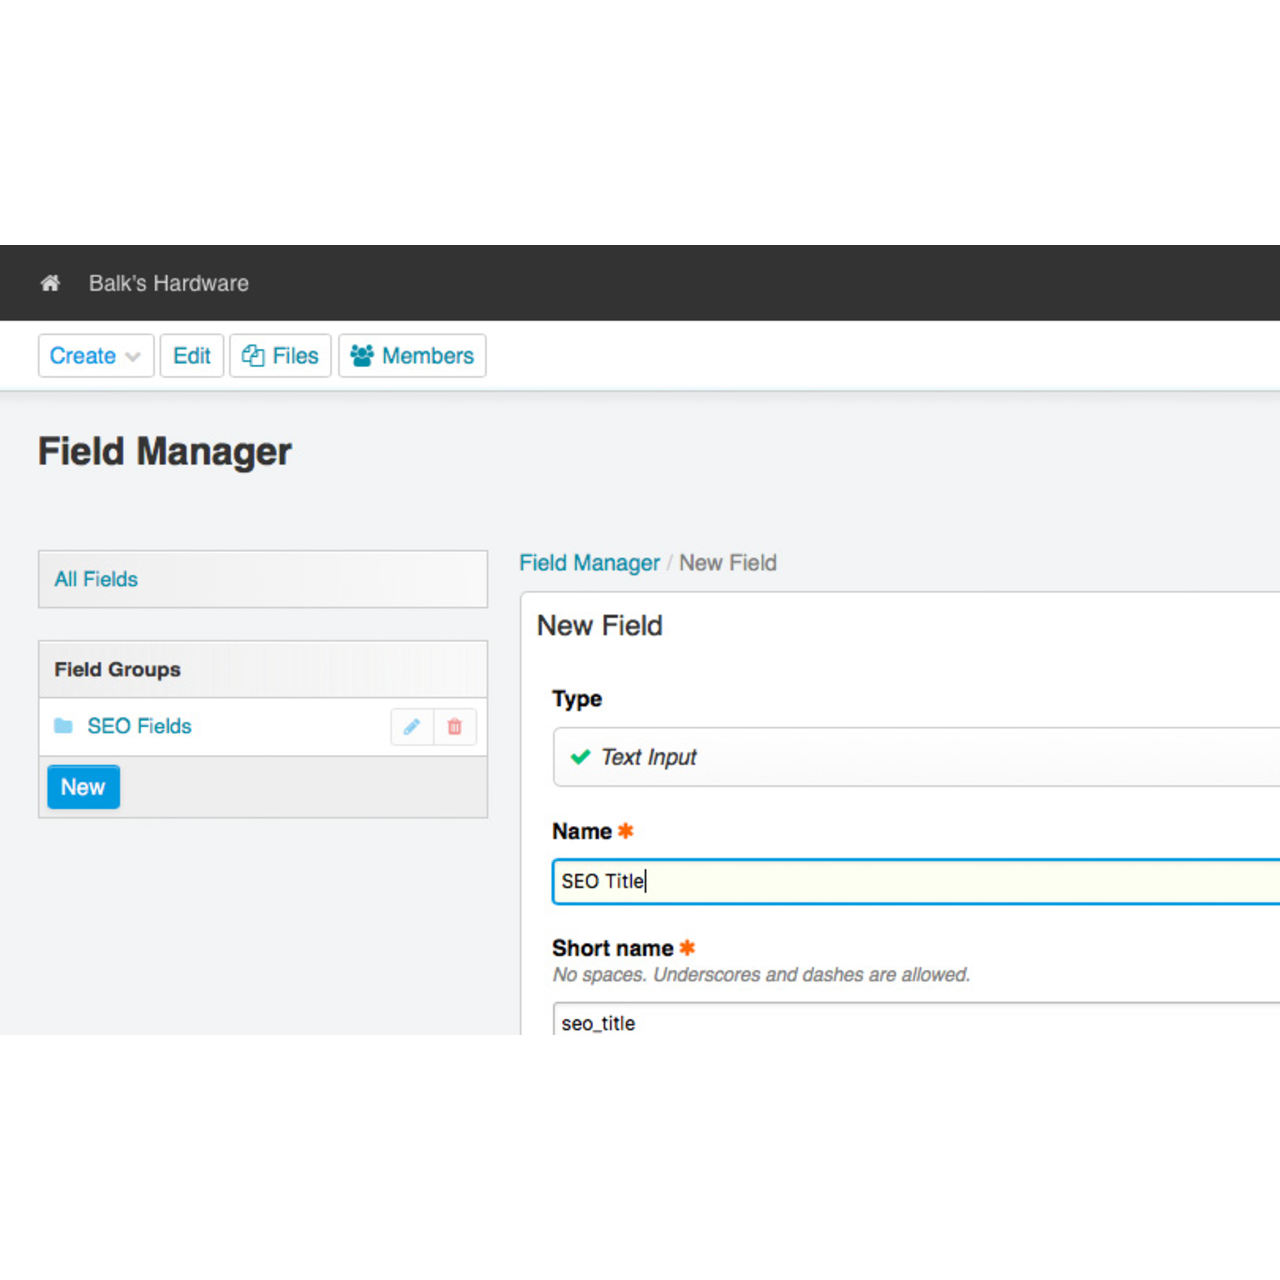Open the SEO Fields group
This screenshot has width=1280, height=1280.
139,726
